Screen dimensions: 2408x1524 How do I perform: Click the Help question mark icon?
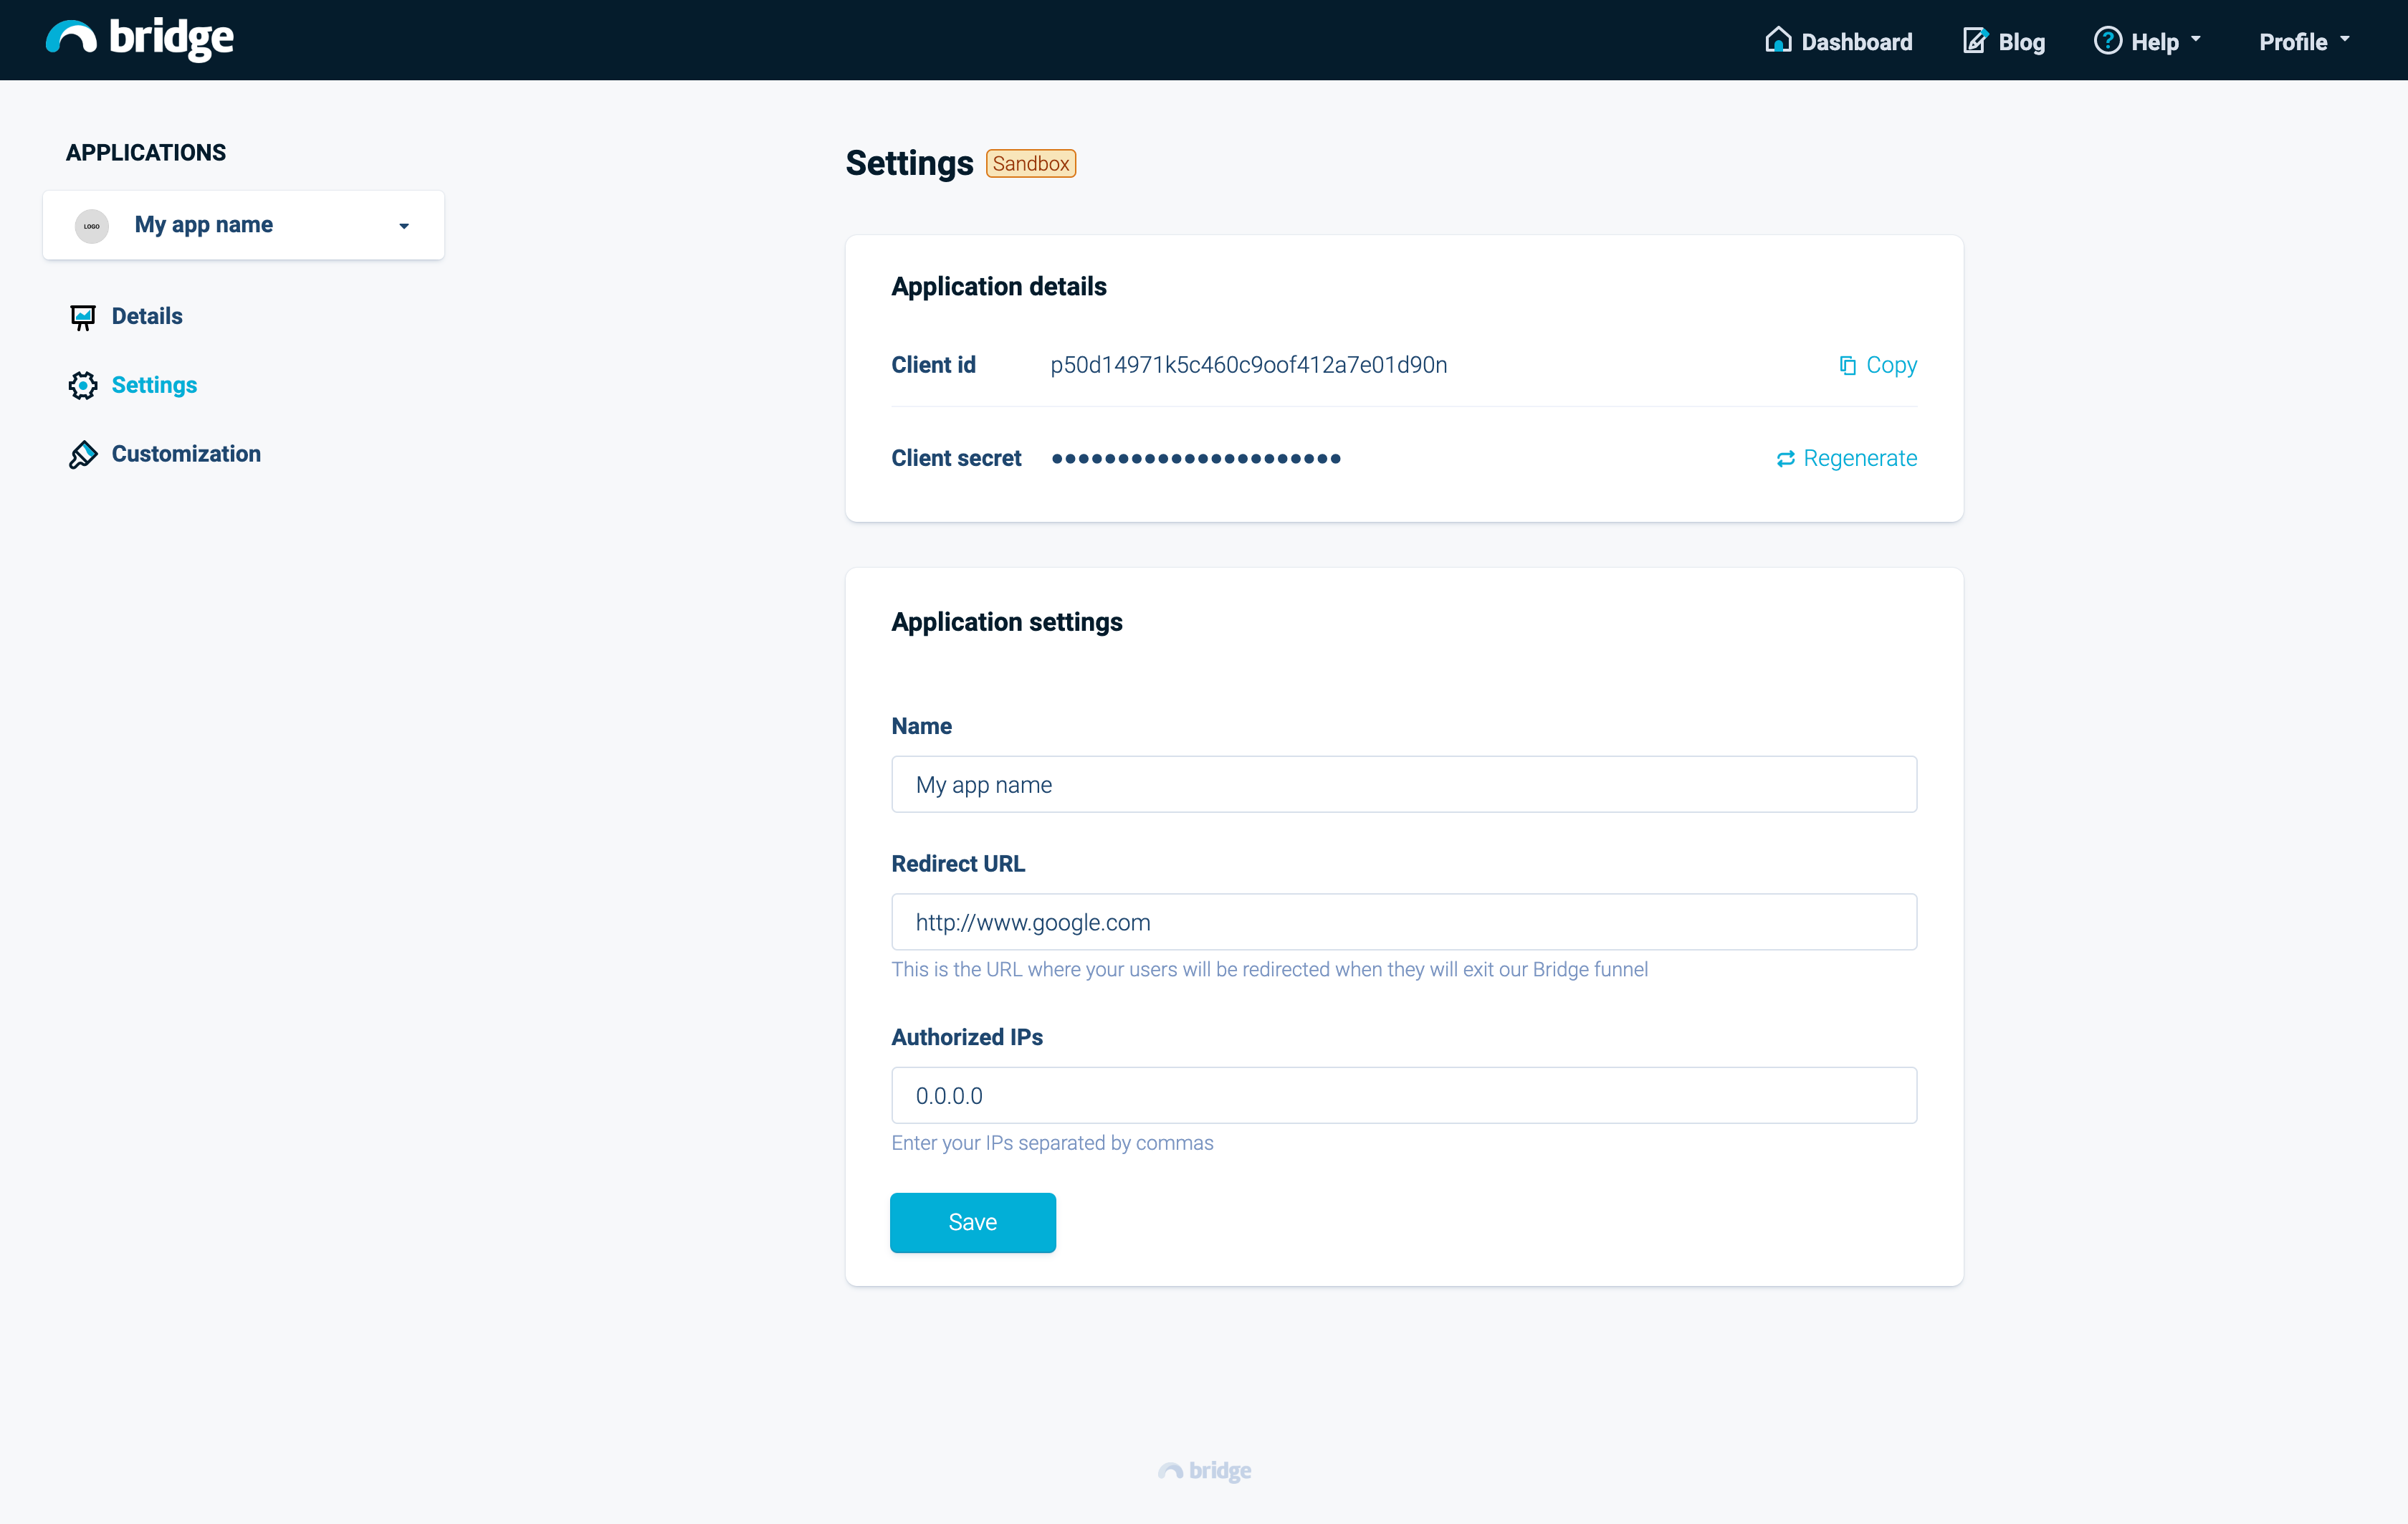coord(2107,40)
